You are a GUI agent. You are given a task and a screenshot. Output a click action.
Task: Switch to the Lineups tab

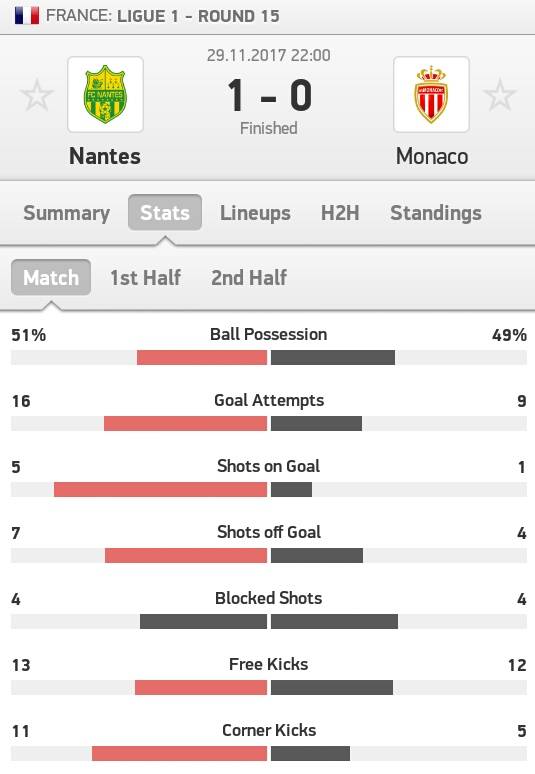(x=255, y=213)
